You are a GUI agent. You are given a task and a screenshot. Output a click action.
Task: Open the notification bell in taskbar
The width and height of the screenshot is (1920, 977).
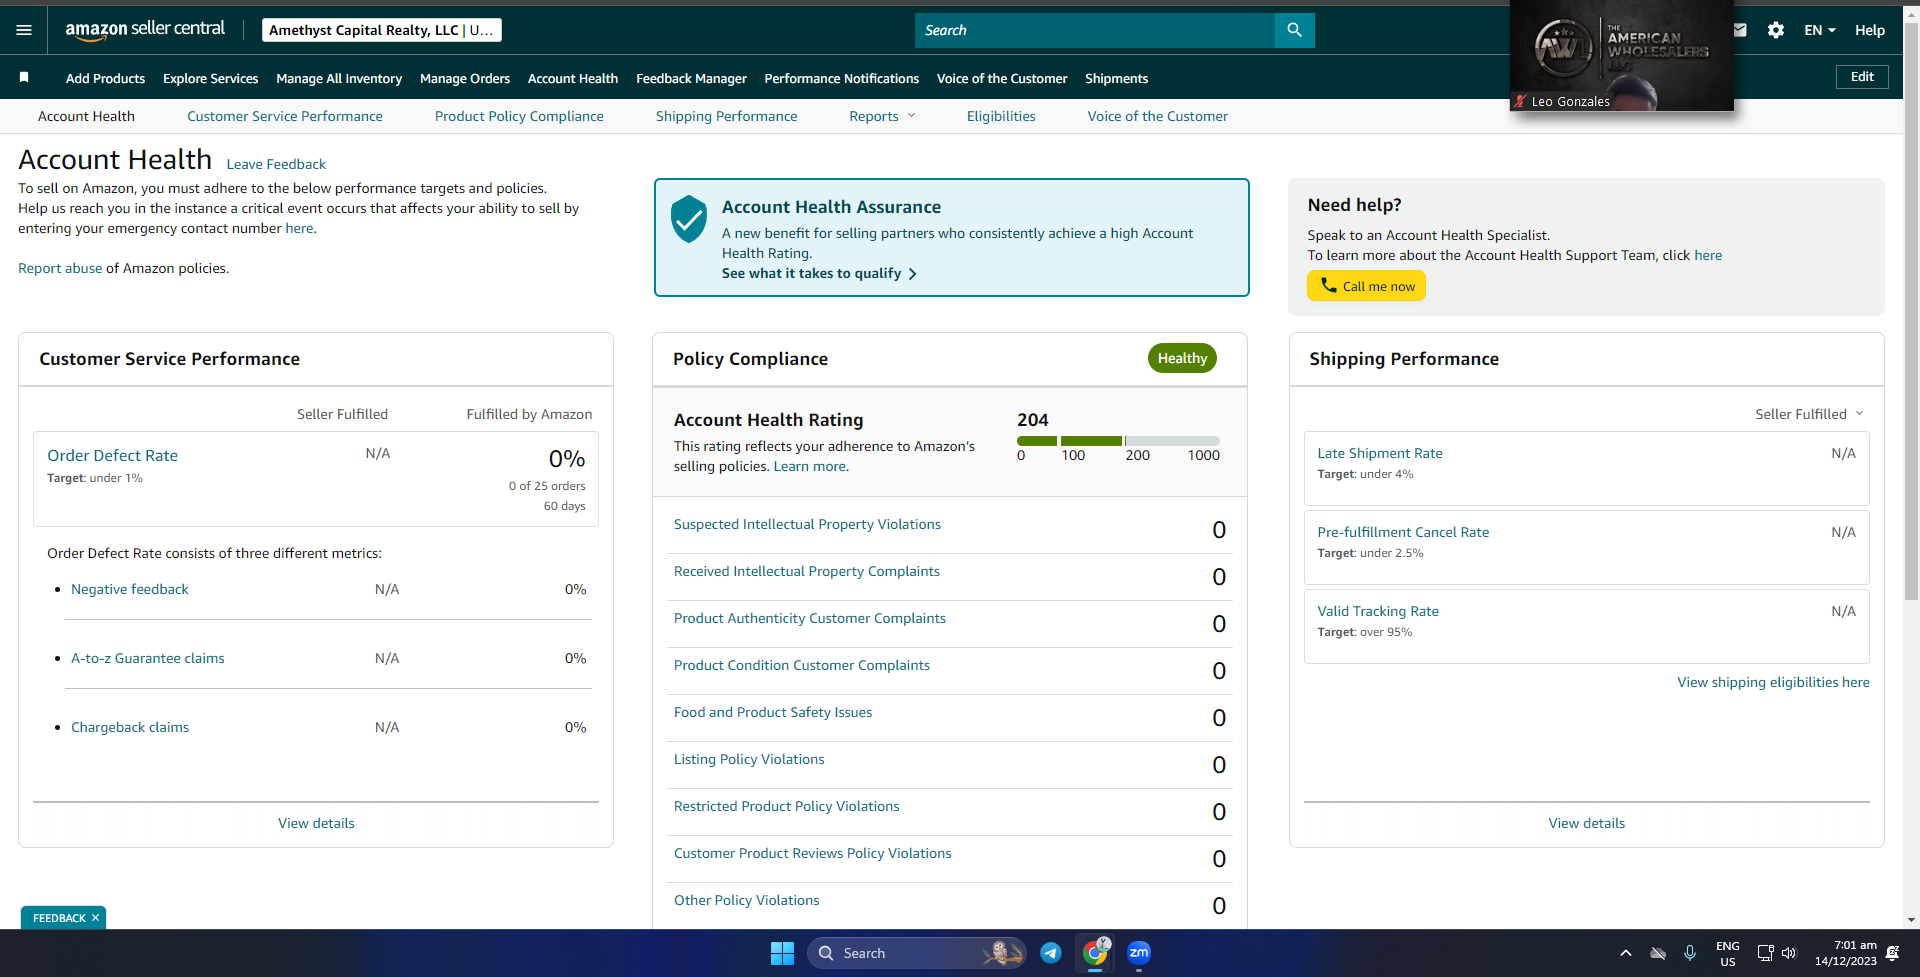pos(1892,953)
